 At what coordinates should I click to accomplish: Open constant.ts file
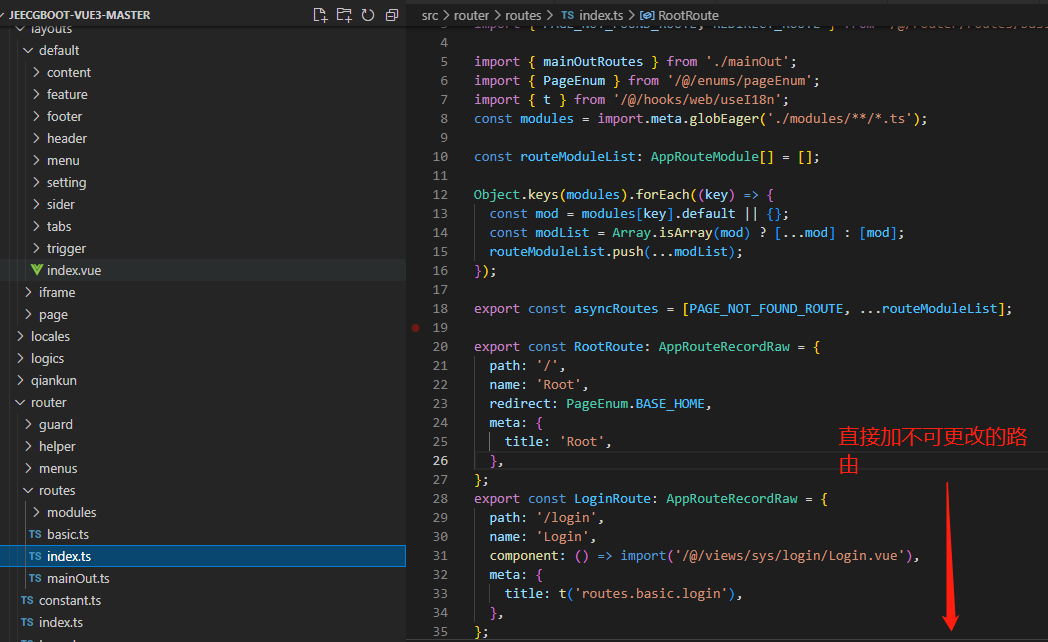pyautogui.click(x=203, y=601)
